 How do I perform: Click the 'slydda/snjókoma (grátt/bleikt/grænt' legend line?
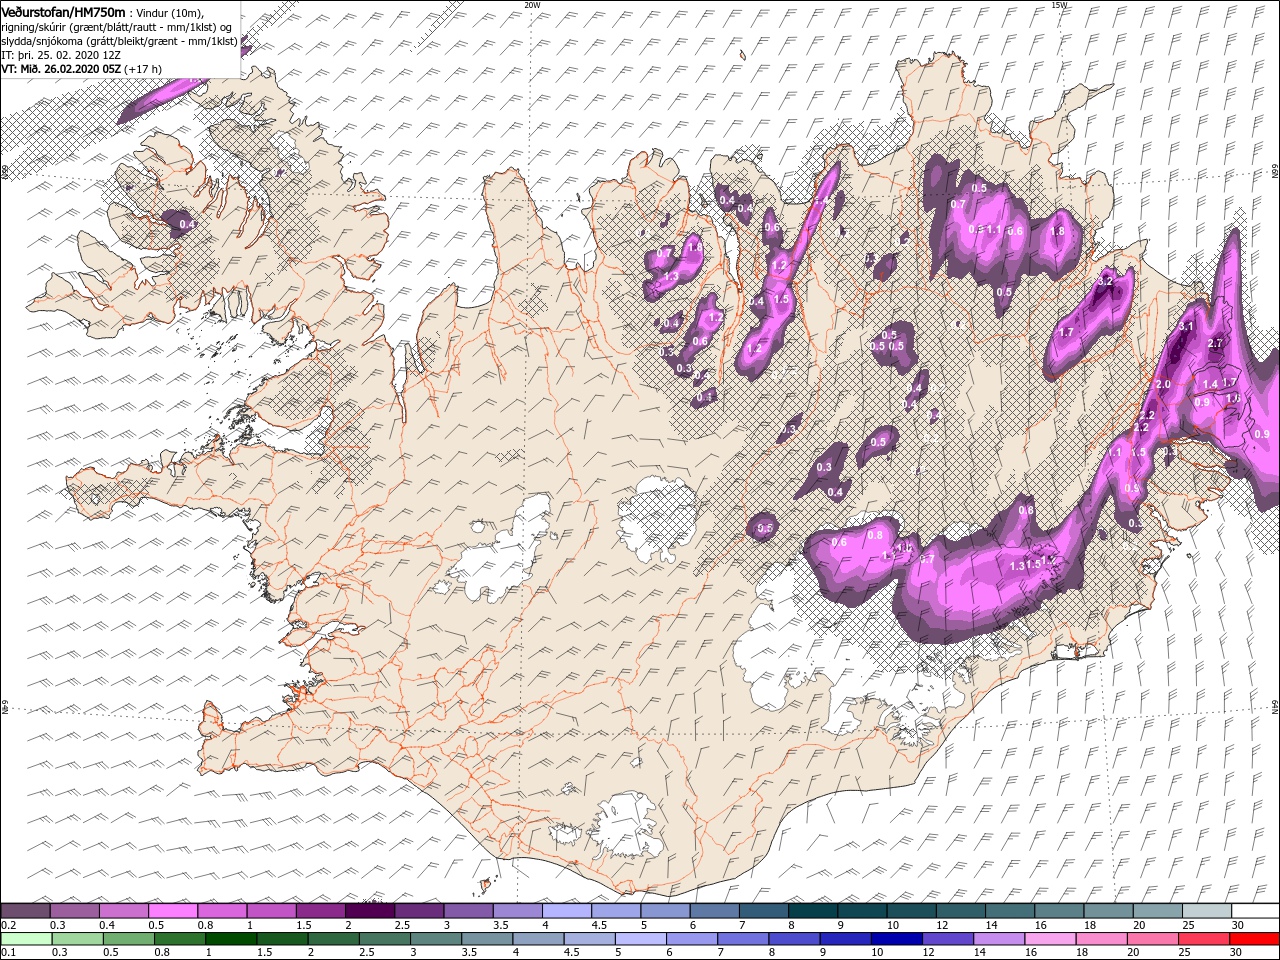pyautogui.click(x=119, y=41)
